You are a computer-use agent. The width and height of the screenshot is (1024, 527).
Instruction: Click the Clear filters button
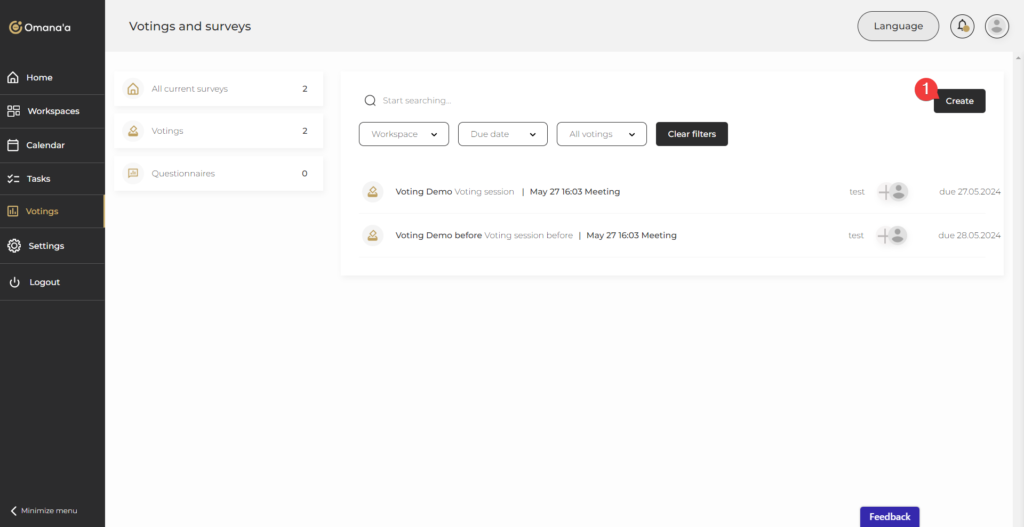coord(691,134)
